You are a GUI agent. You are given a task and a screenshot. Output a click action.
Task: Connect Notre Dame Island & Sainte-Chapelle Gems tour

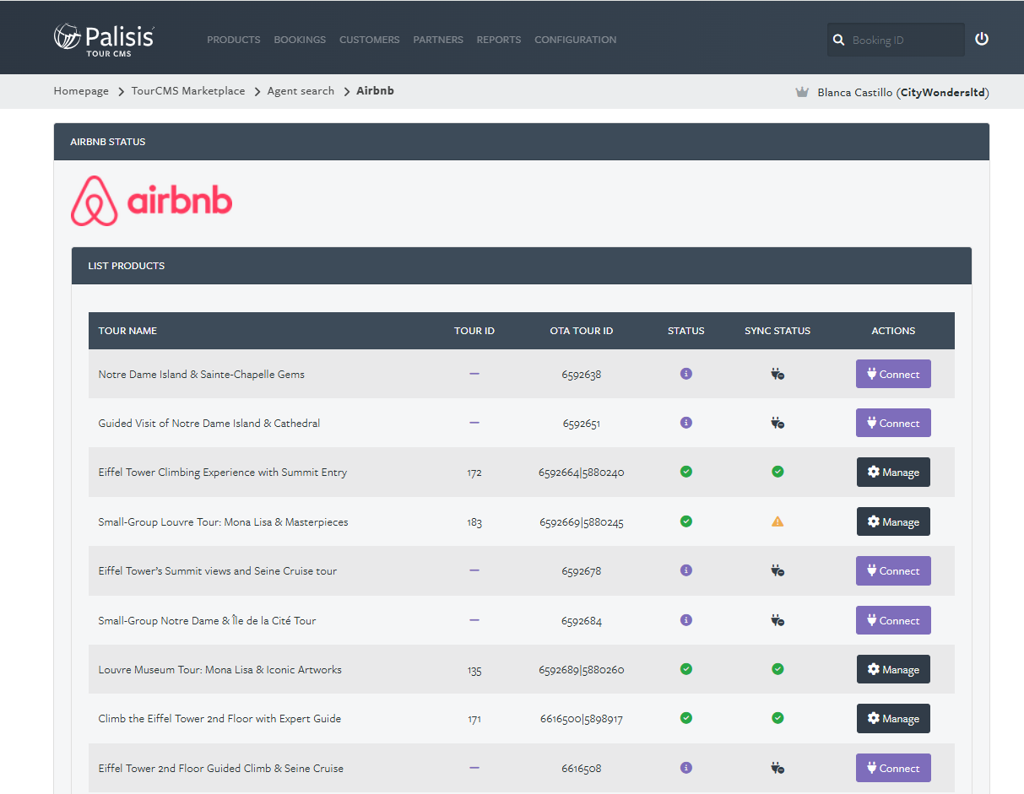pyautogui.click(x=893, y=373)
